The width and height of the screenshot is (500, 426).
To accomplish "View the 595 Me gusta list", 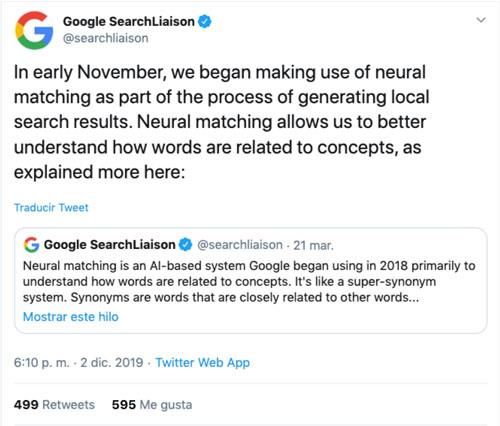I will coord(152,405).
